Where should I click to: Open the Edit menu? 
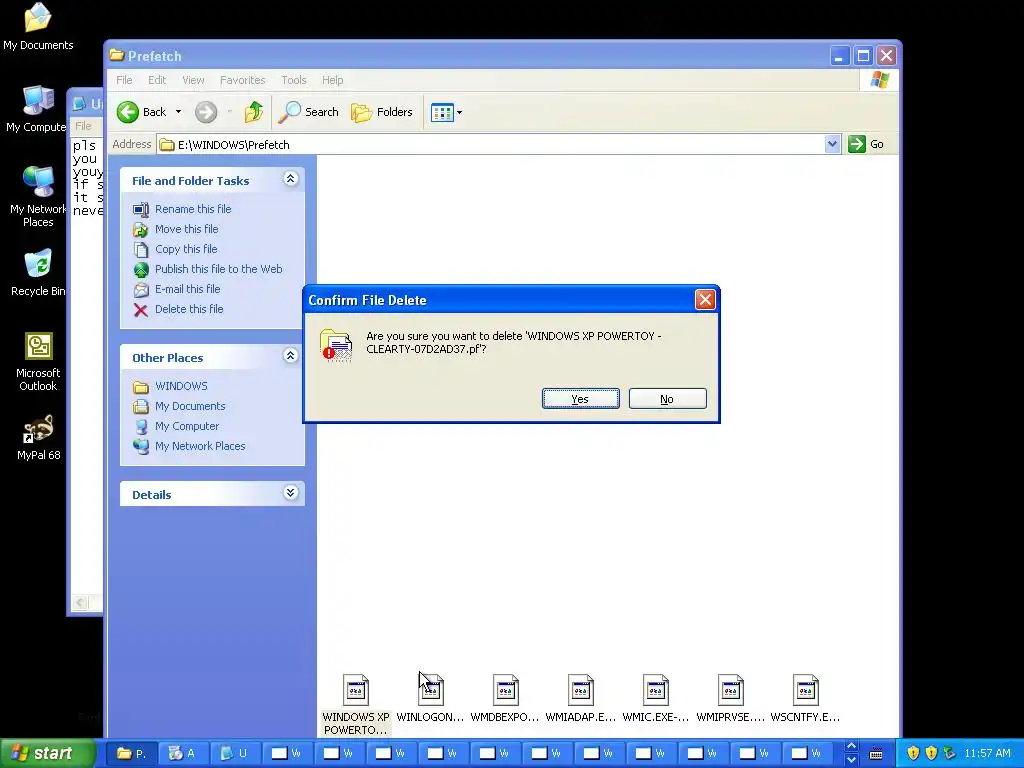coord(157,80)
